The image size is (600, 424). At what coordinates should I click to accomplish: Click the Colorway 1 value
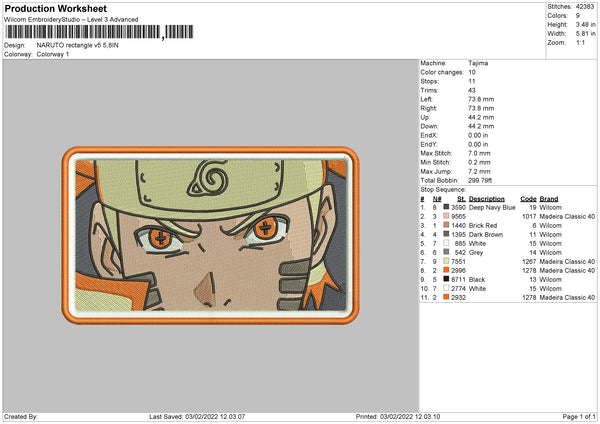pos(53,54)
